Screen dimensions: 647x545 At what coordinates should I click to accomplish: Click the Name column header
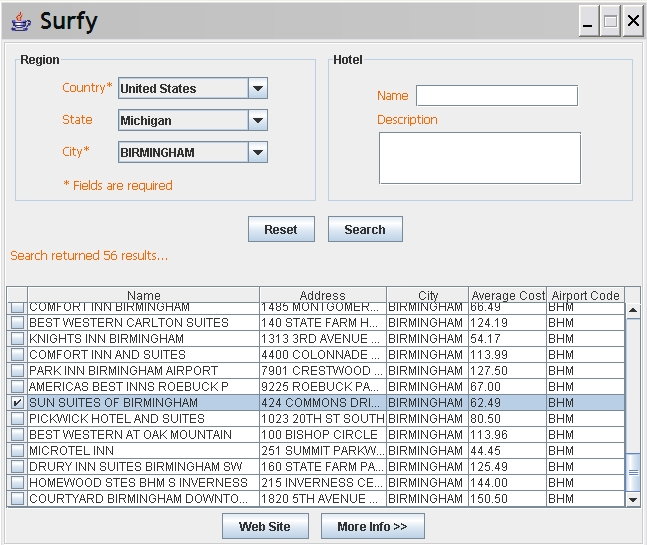(x=144, y=295)
